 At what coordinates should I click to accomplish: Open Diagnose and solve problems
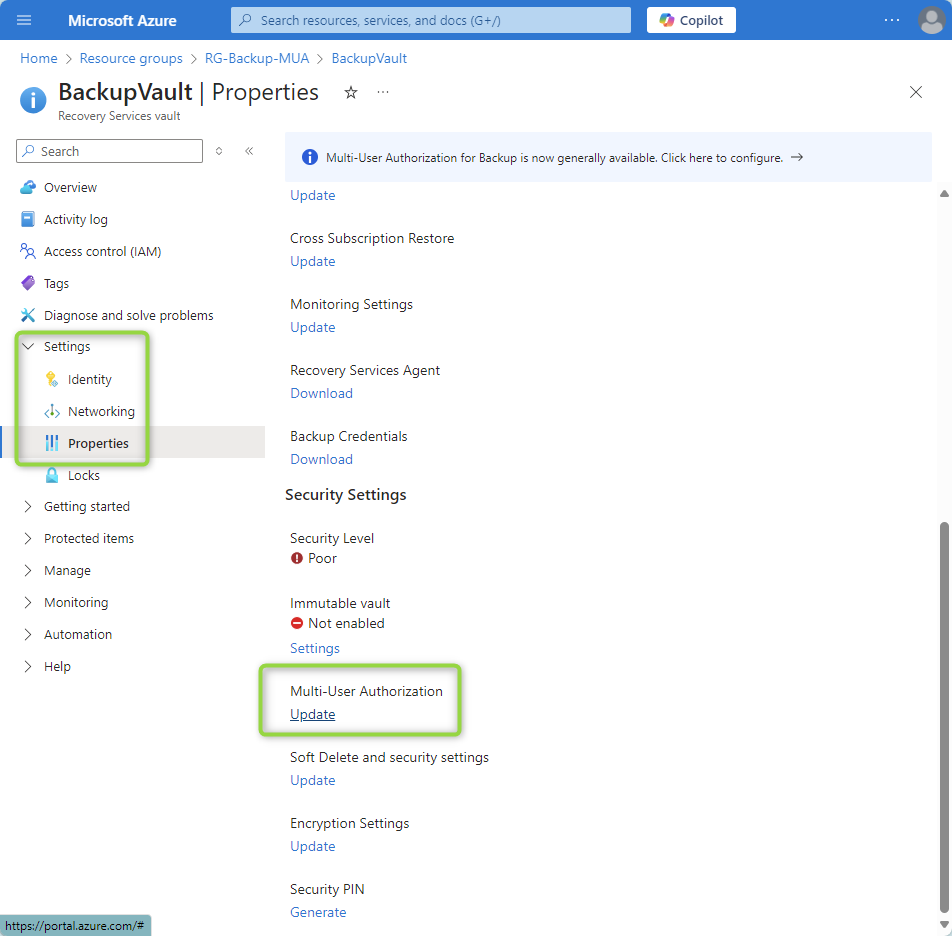128,315
